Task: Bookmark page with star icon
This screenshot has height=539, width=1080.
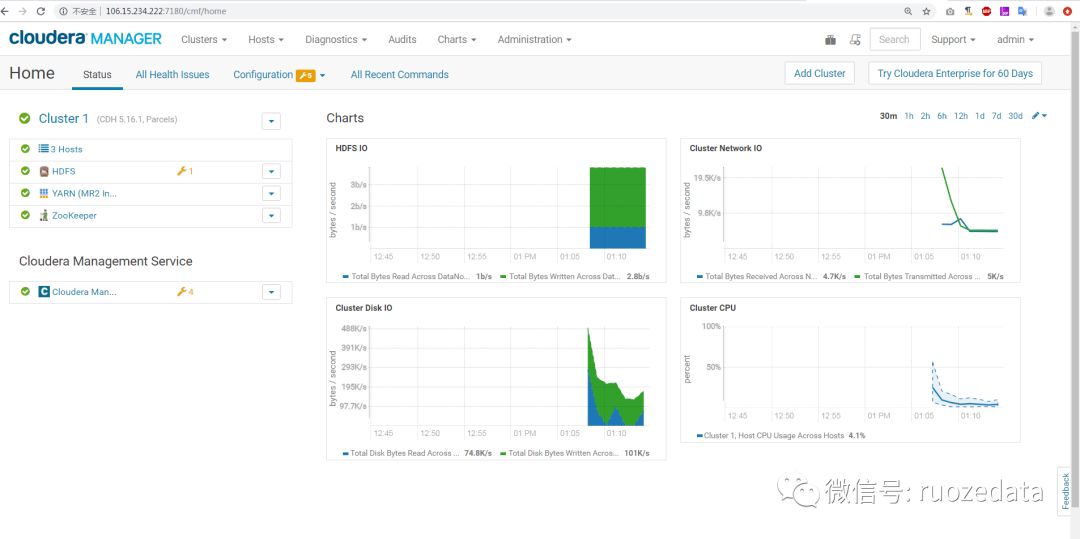Action: click(x=926, y=11)
